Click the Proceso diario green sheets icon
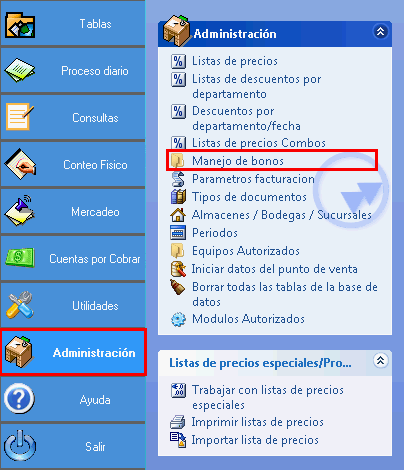The width and height of the screenshot is (404, 470). point(20,70)
